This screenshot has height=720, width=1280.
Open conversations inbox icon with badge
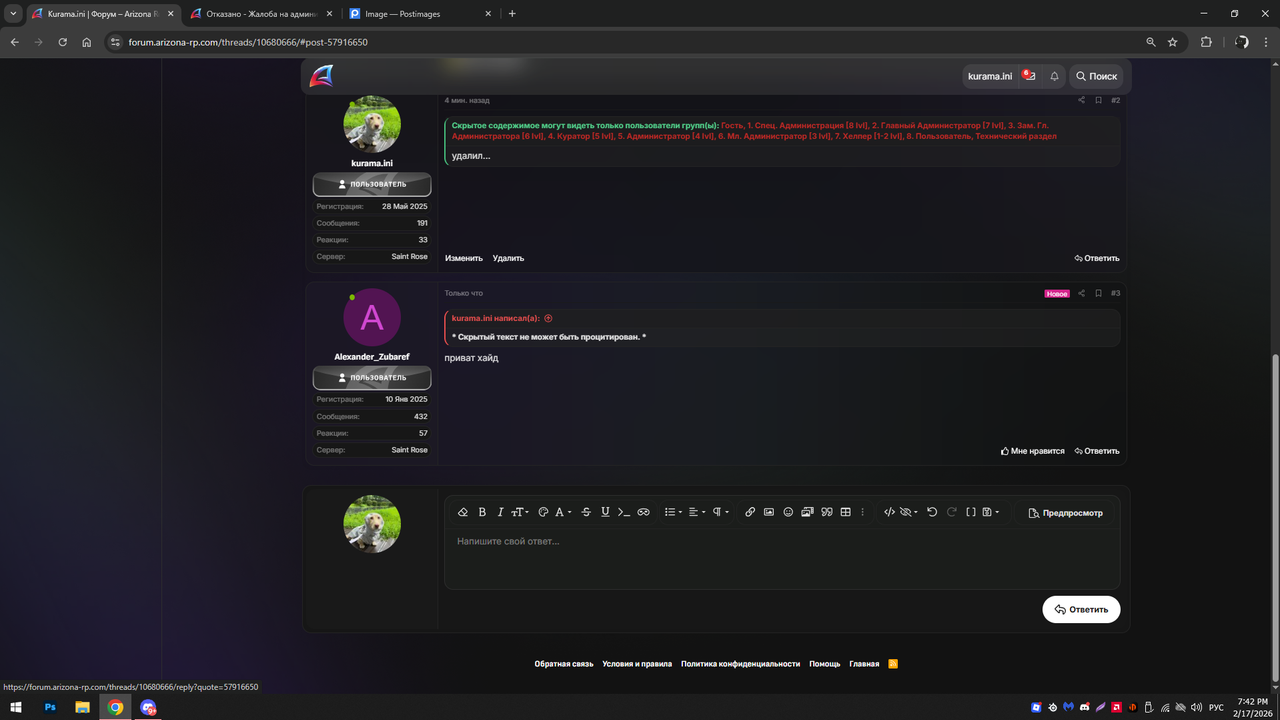1029,76
